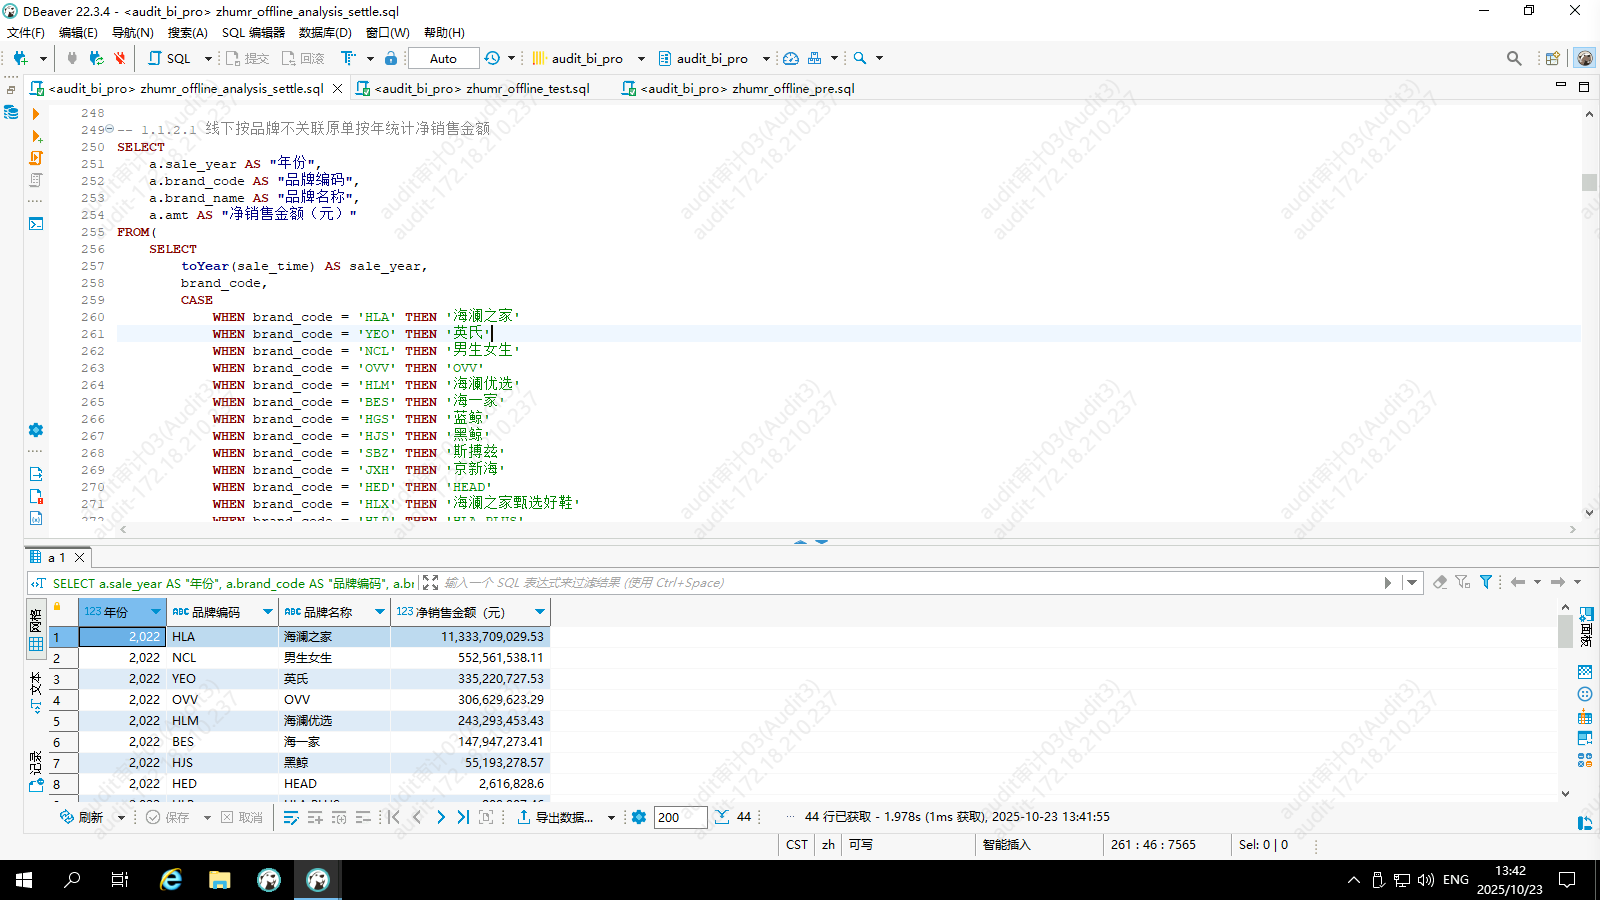Go to the last row of results
Screen dimensions: 1600x900
pos(463,817)
